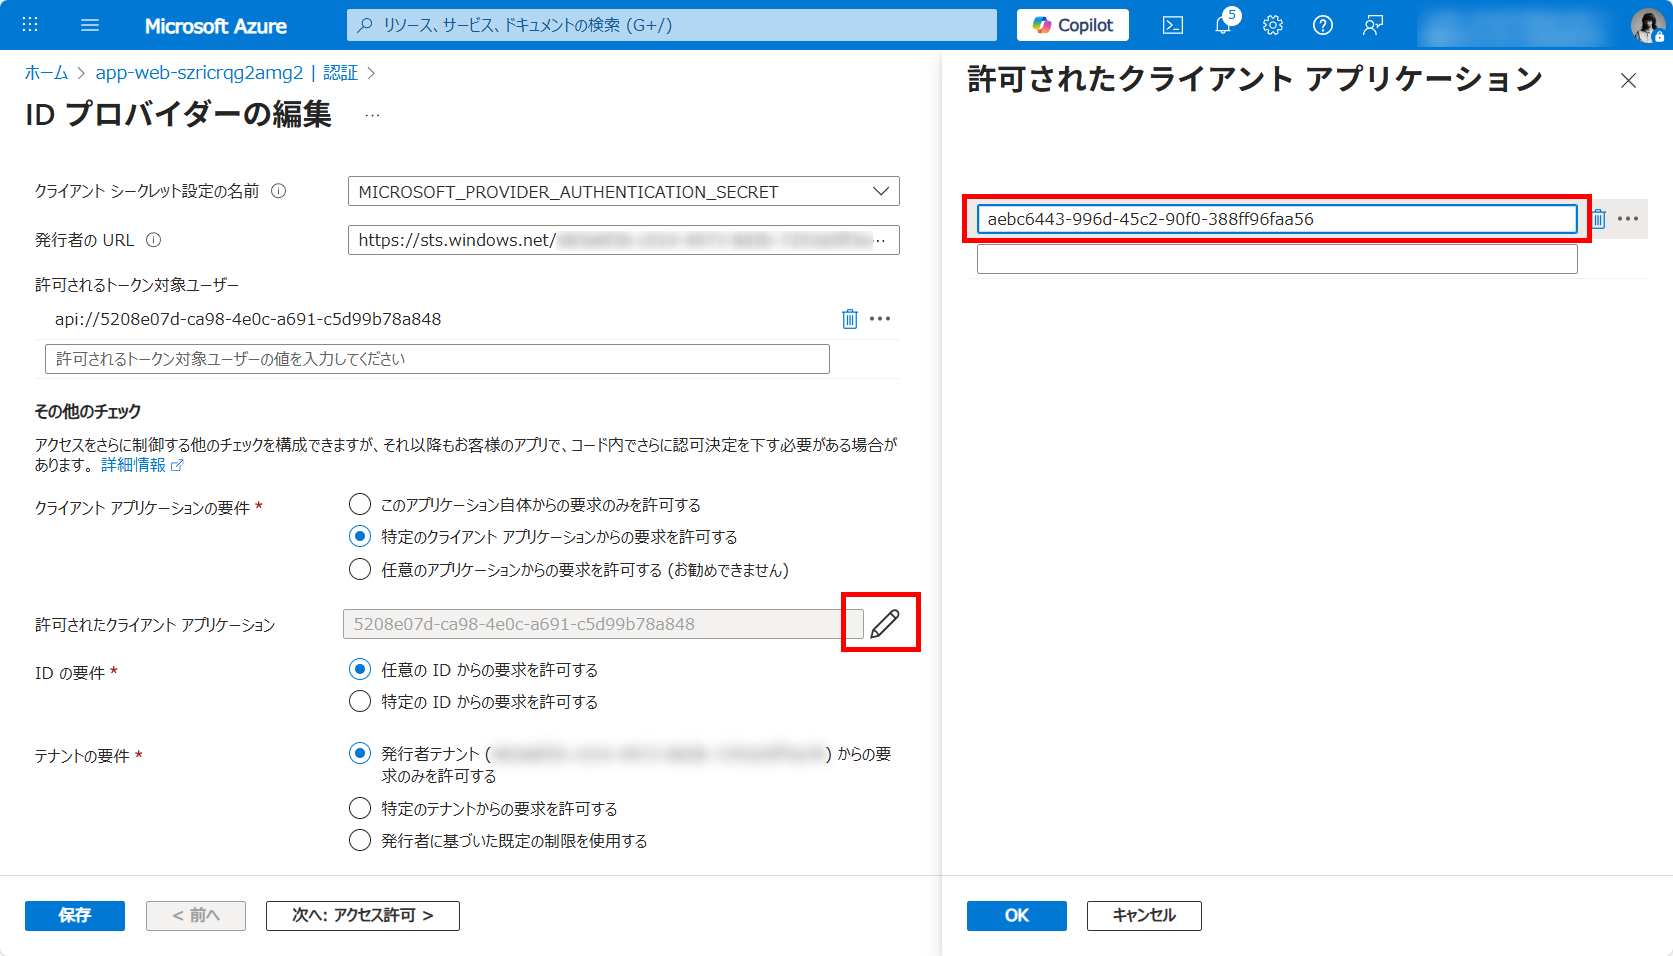The height and width of the screenshot is (956, 1673).
Task: Click the empty client application input field
Action: pyautogui.click(x=1276, y=259)
